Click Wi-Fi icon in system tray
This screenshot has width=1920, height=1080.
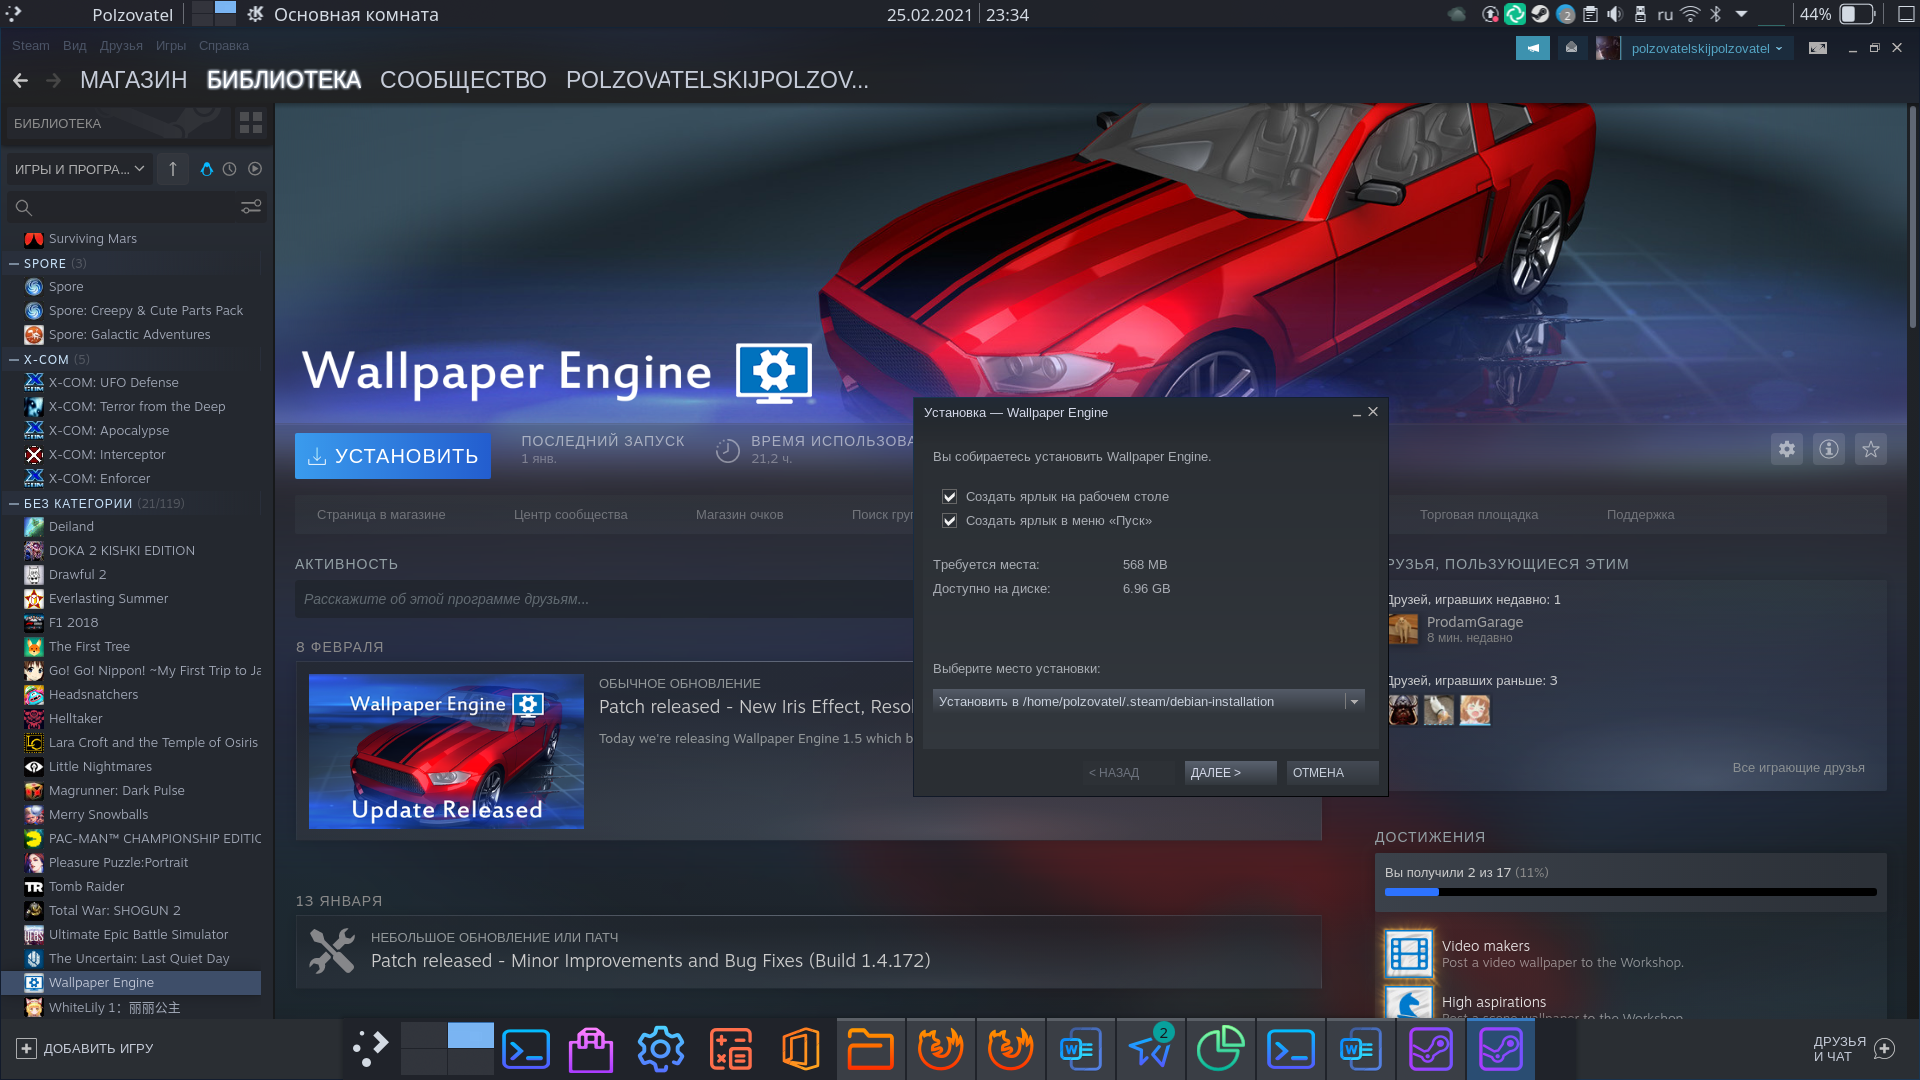tap(1690, 14)
